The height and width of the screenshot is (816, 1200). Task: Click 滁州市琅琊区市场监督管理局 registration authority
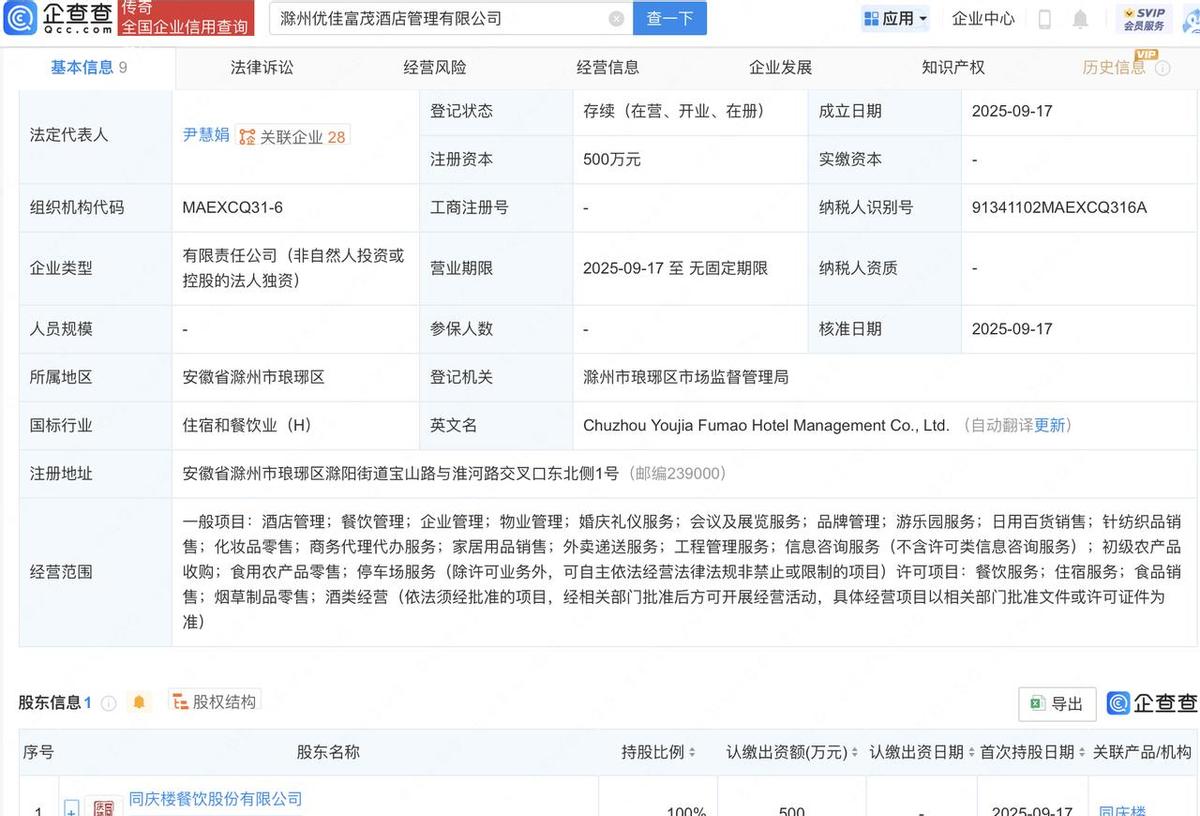pyautogui.click(x=686, y=377)
